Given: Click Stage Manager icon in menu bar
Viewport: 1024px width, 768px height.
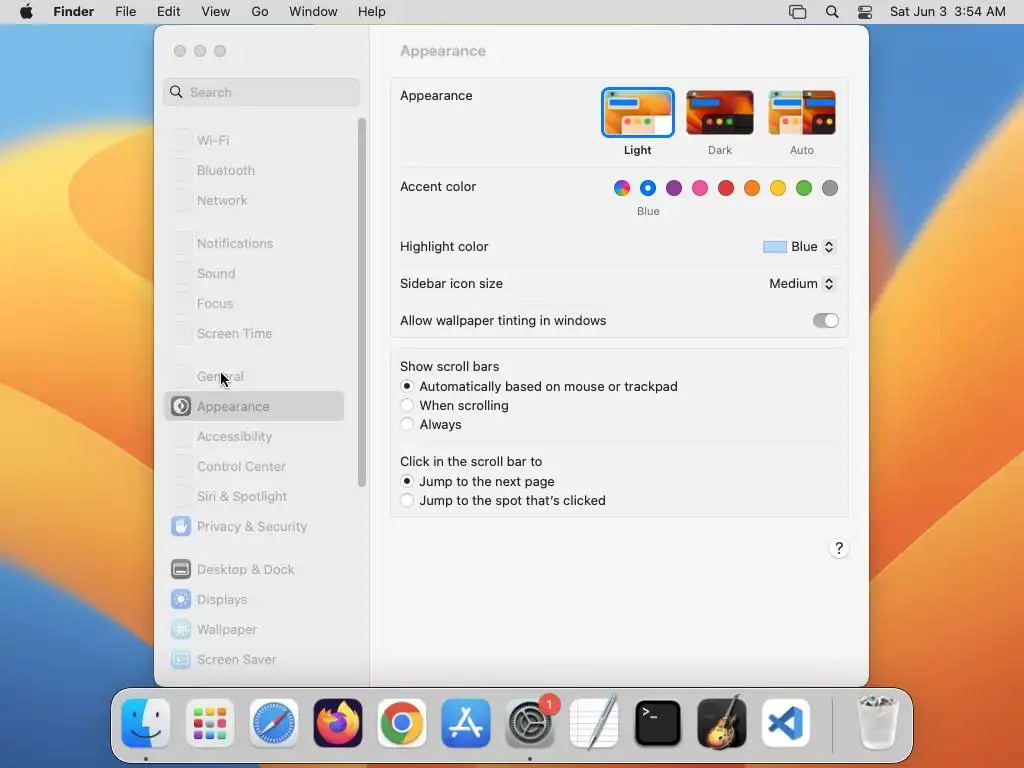Looking at the screenshot, I should [x=797, y=12].
